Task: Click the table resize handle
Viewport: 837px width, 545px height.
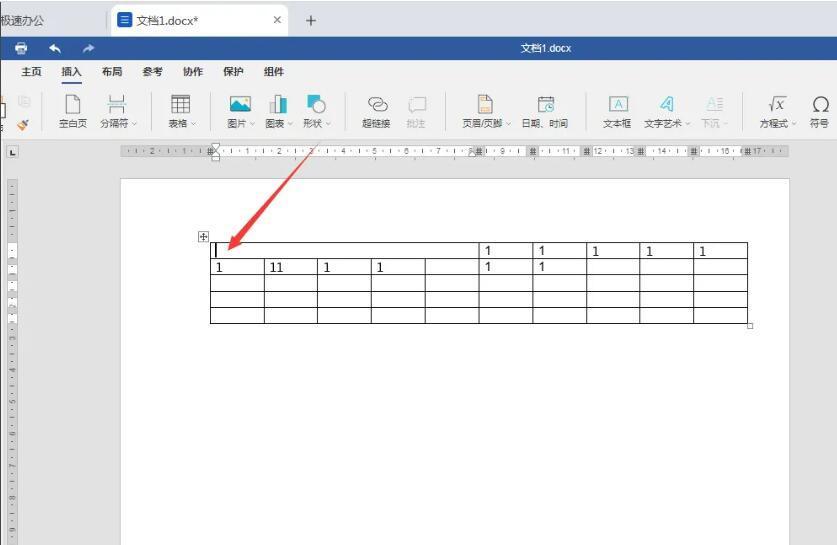Action: (750, 326)
